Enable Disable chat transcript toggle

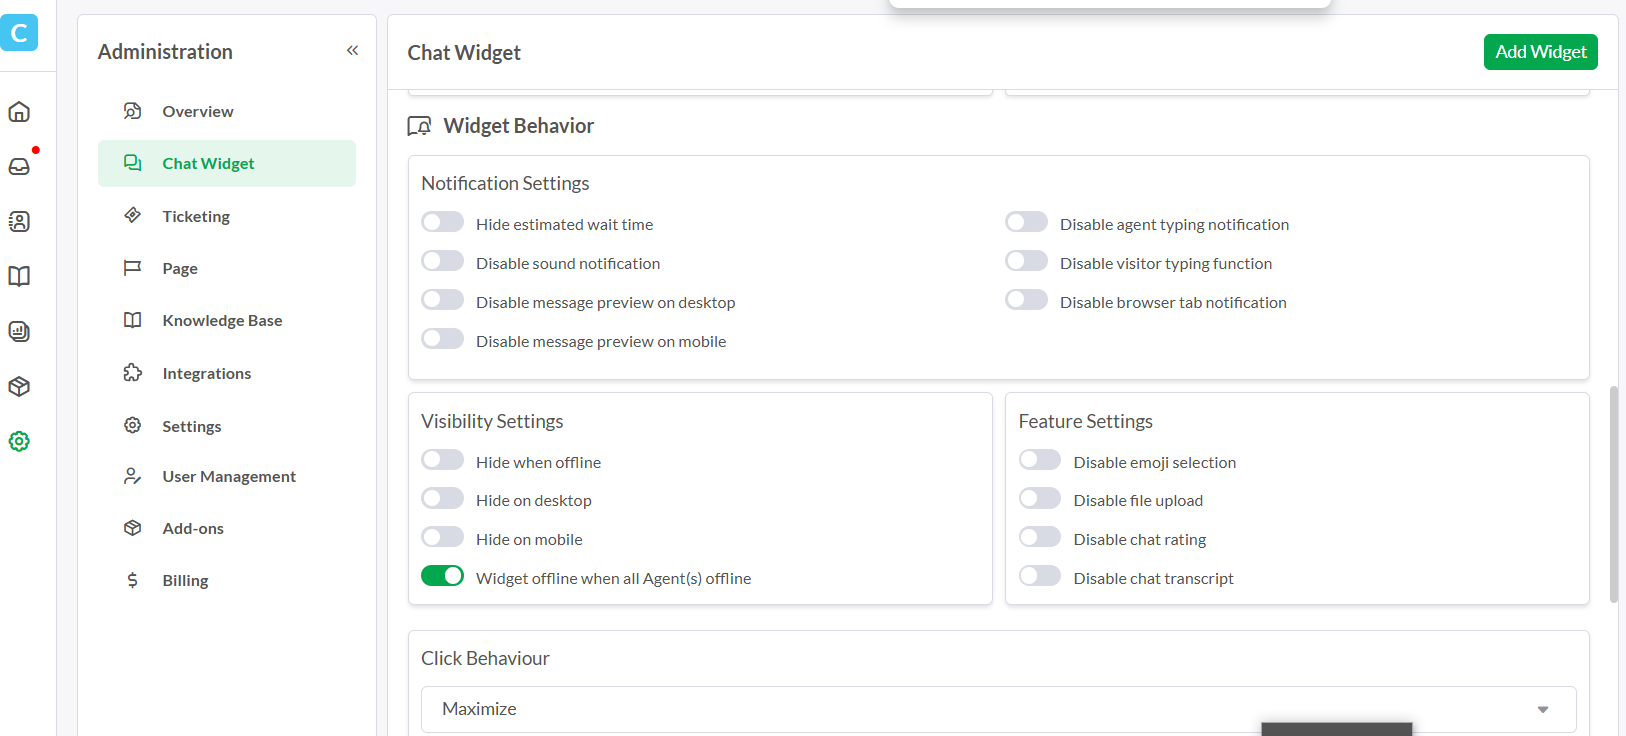click(x=1039, y=576)
